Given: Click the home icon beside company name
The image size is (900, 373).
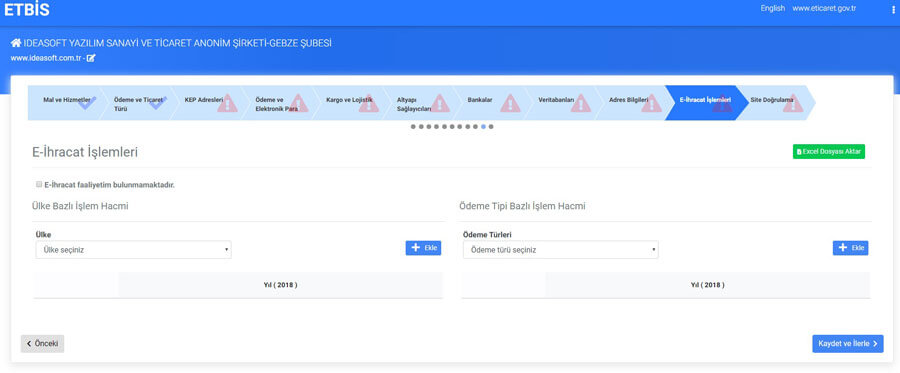Looking at the screenshot, I should click(x=15, y=43).
